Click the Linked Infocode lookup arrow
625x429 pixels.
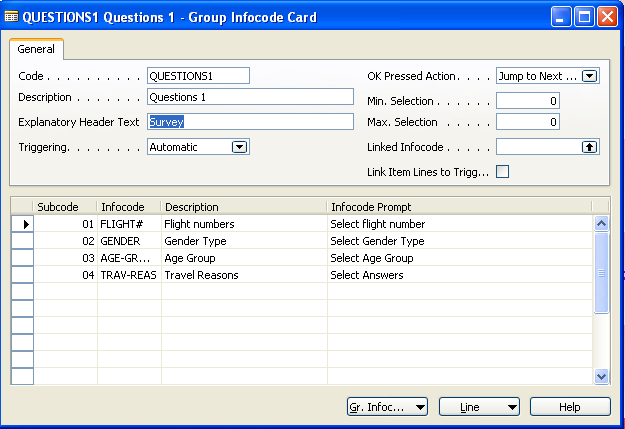(589, 147)
